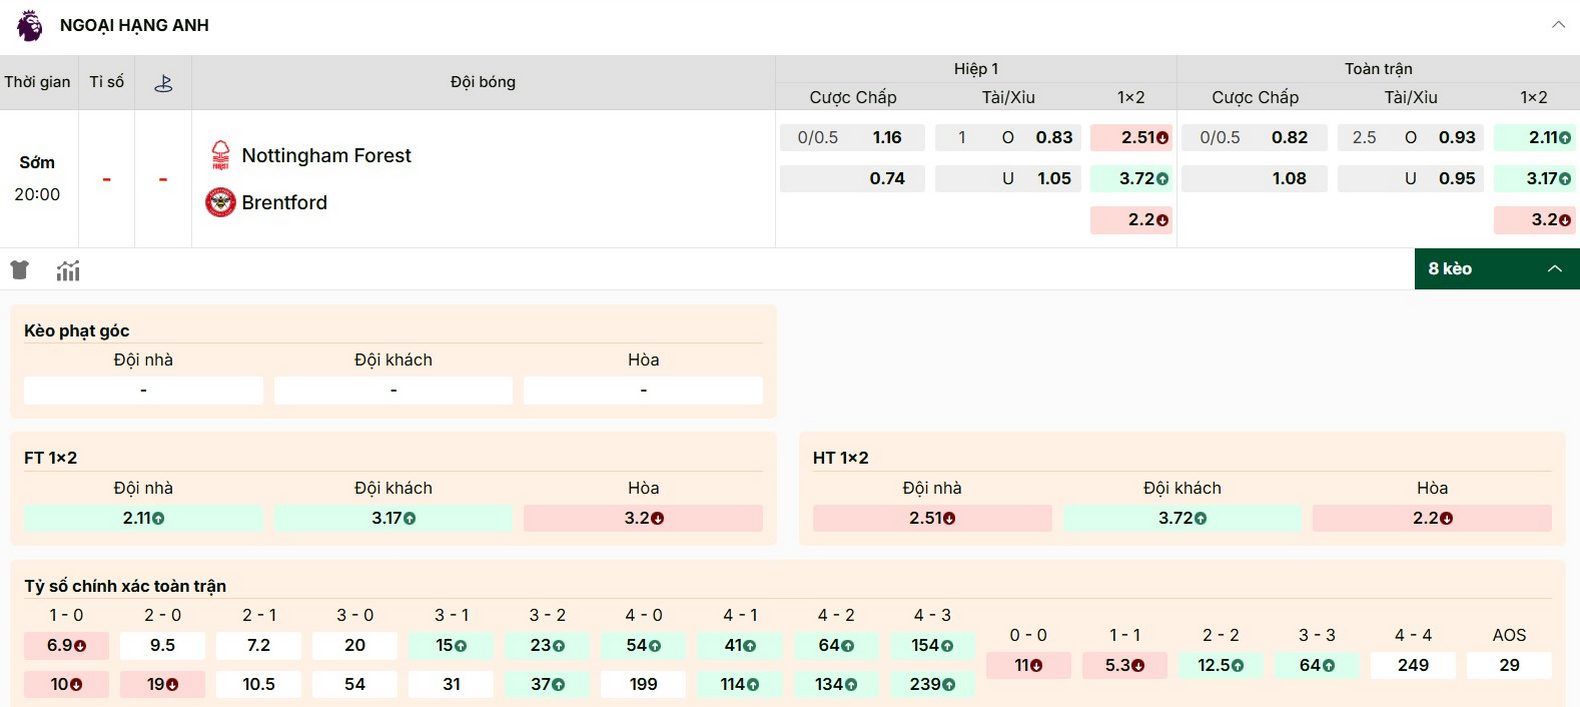Select FT 1x2 away odds 3.17
The width and height of the screenshot is (1580, 707).
click(393, 518)
